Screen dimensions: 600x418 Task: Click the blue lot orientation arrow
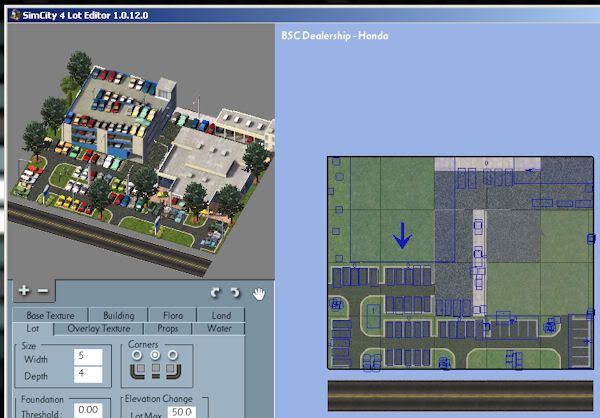[x=402, y=235]
